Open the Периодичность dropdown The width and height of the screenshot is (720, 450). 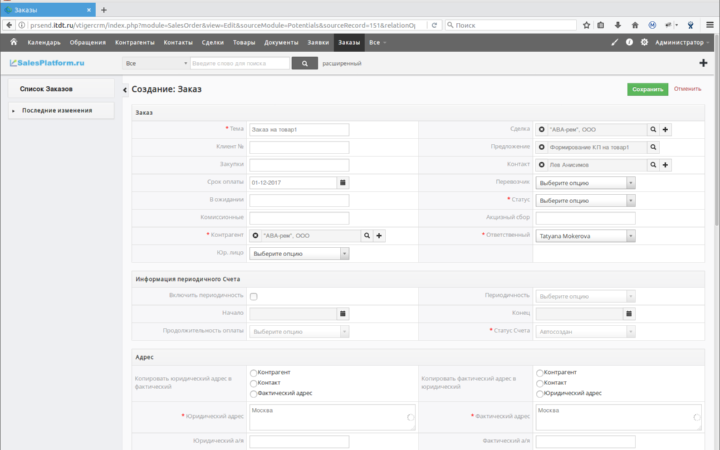coord(585,297)
